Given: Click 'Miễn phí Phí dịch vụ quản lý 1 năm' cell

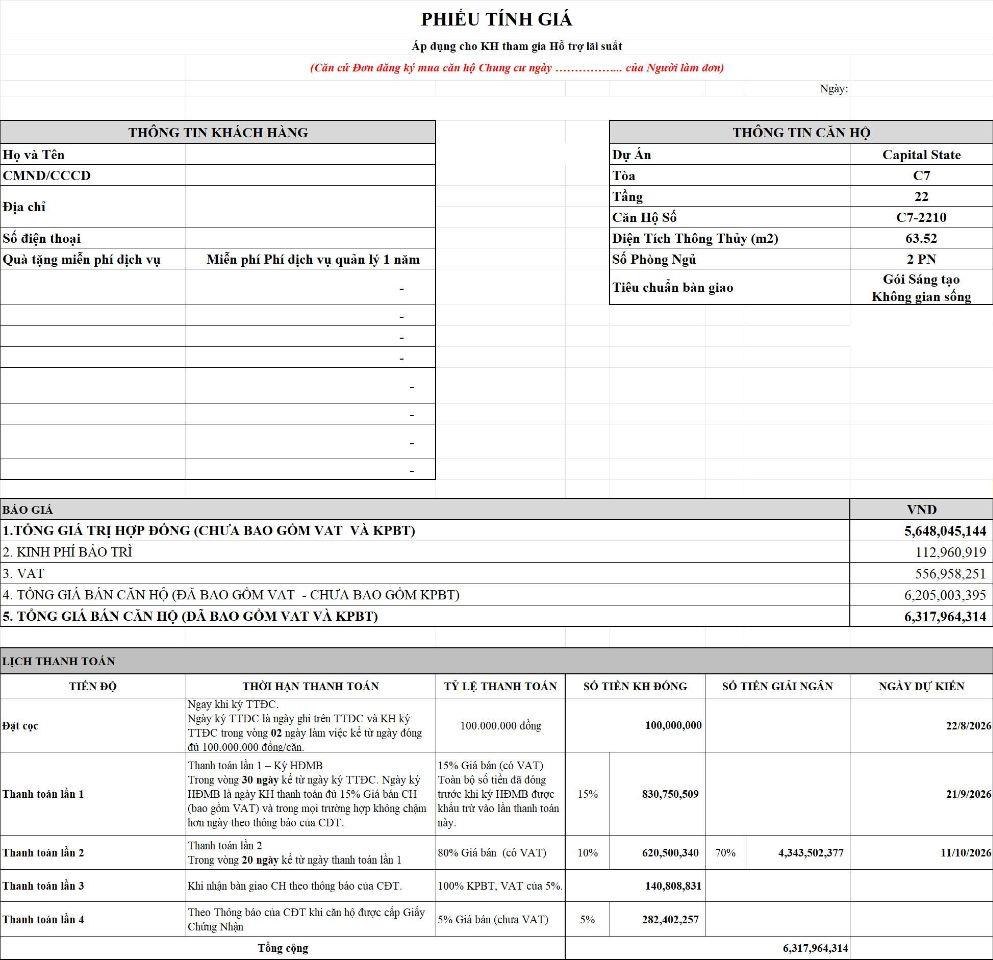Looking at the screenshot, I should [x=310, y=259].
